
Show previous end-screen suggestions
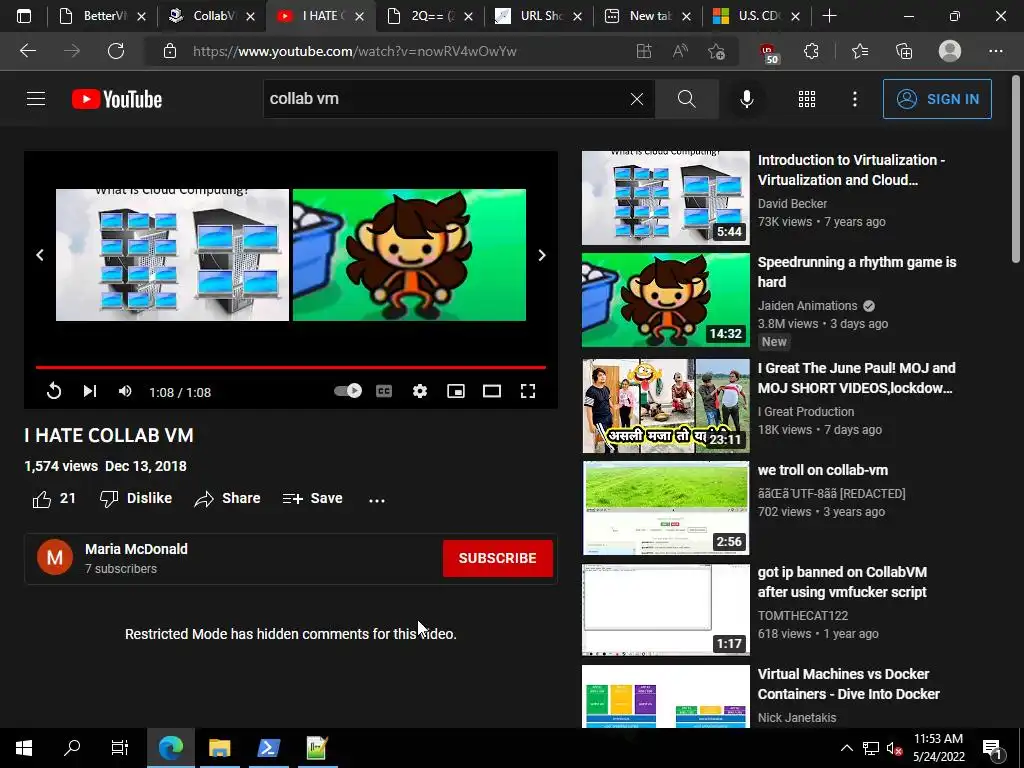click(x=40, y=255)
